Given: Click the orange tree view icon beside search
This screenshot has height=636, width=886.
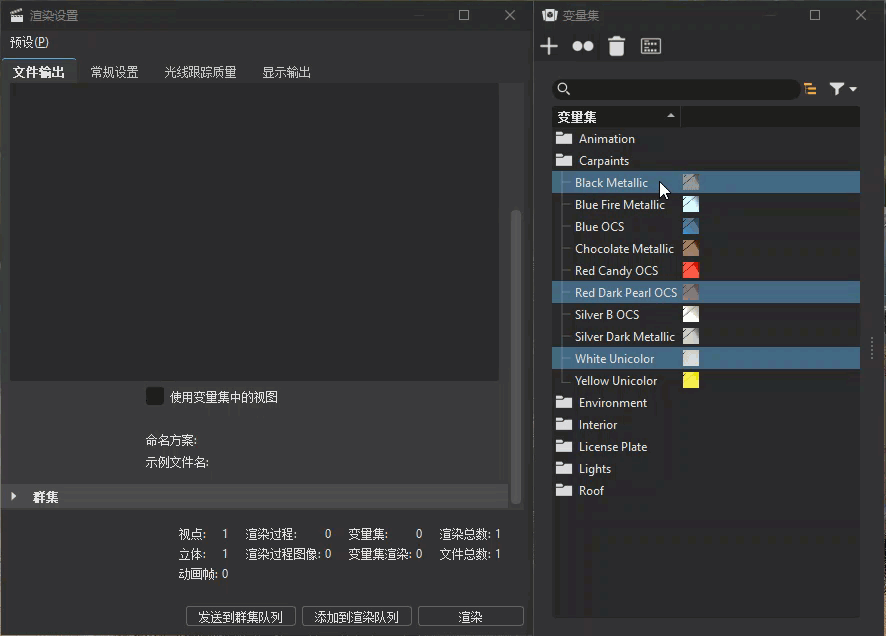Looking at the screenshot, I should pos(809,89).
